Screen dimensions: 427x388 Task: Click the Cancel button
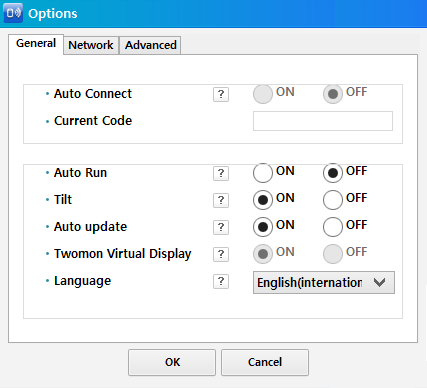pos(265,362)
